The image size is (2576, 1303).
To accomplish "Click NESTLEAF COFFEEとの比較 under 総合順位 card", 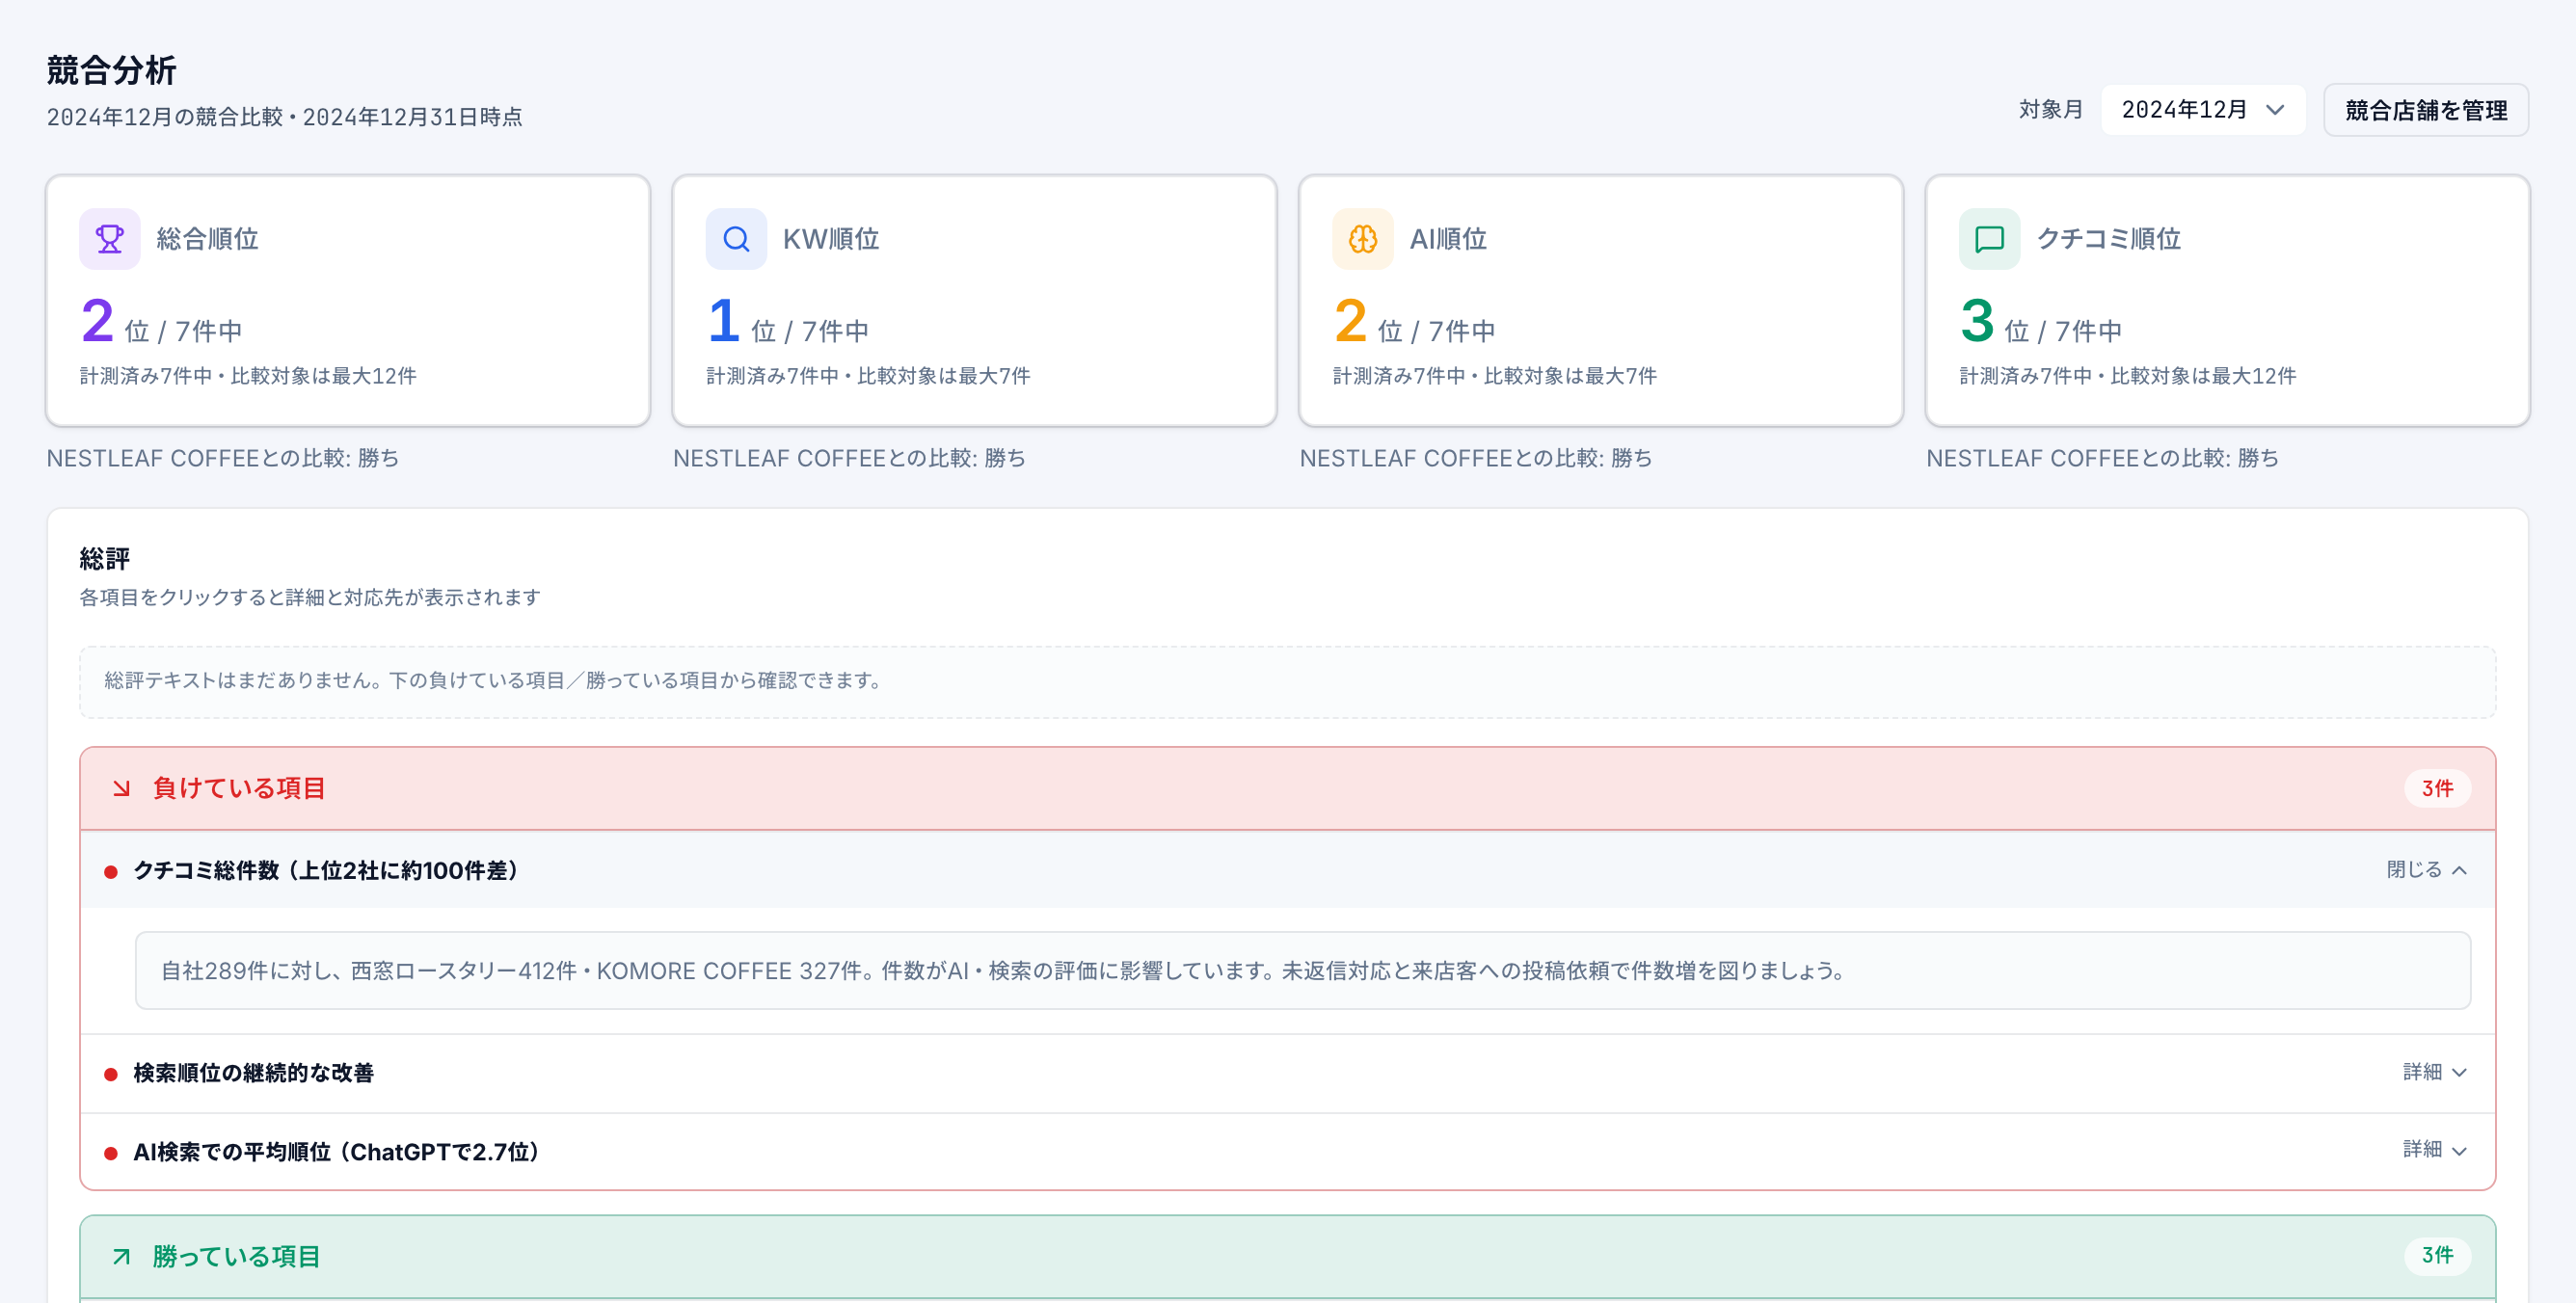I will tap(223, 459).
